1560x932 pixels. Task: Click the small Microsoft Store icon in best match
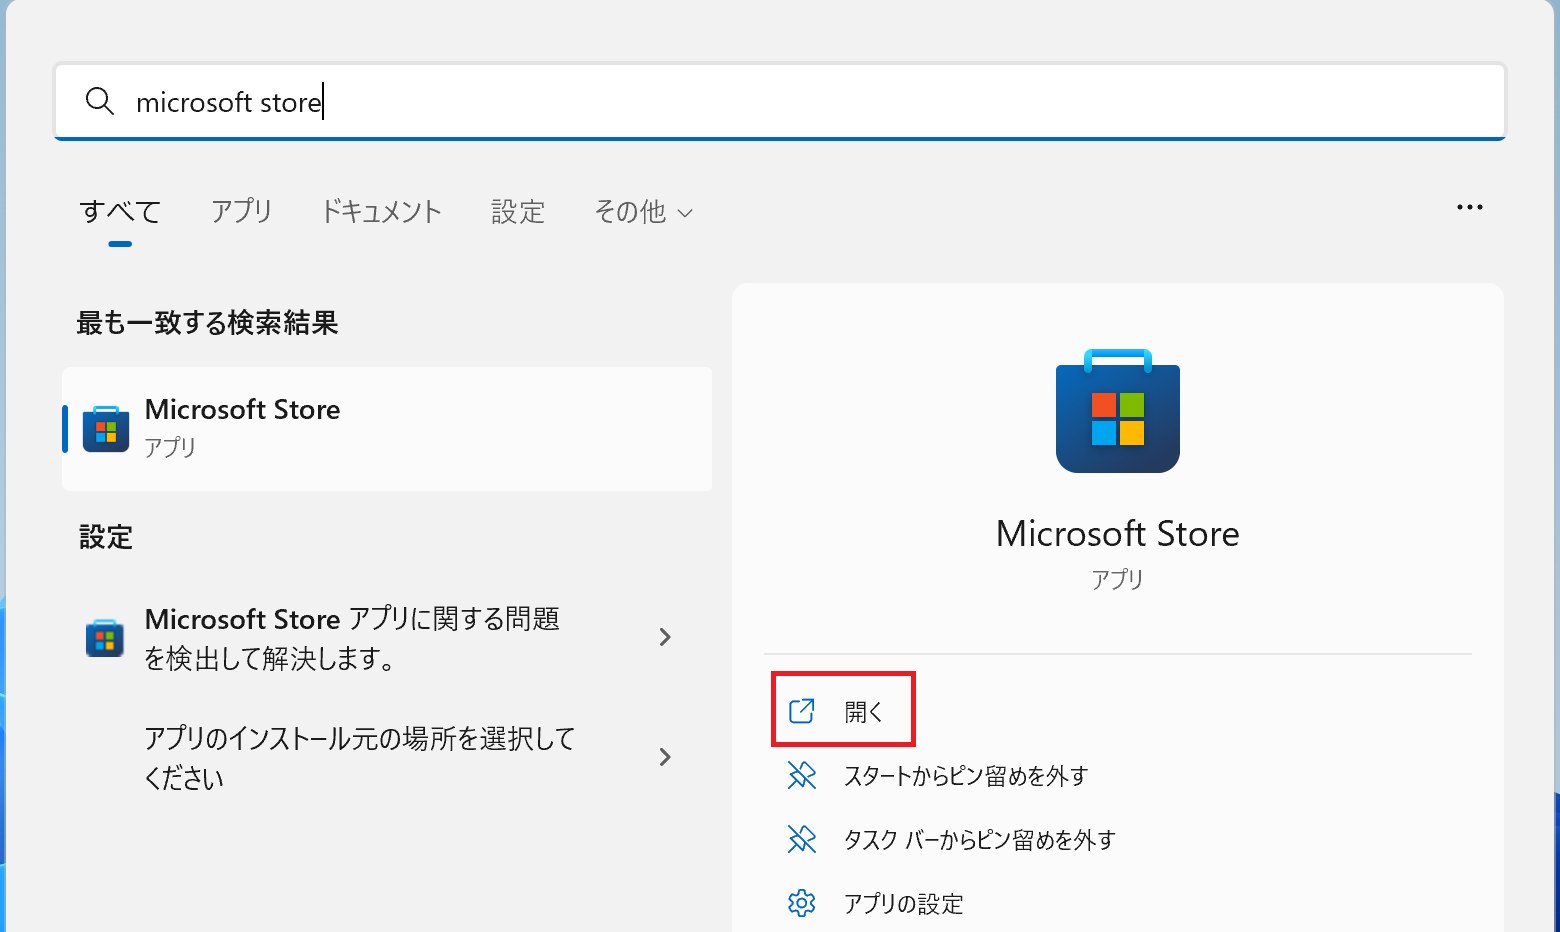coord(106,429)
